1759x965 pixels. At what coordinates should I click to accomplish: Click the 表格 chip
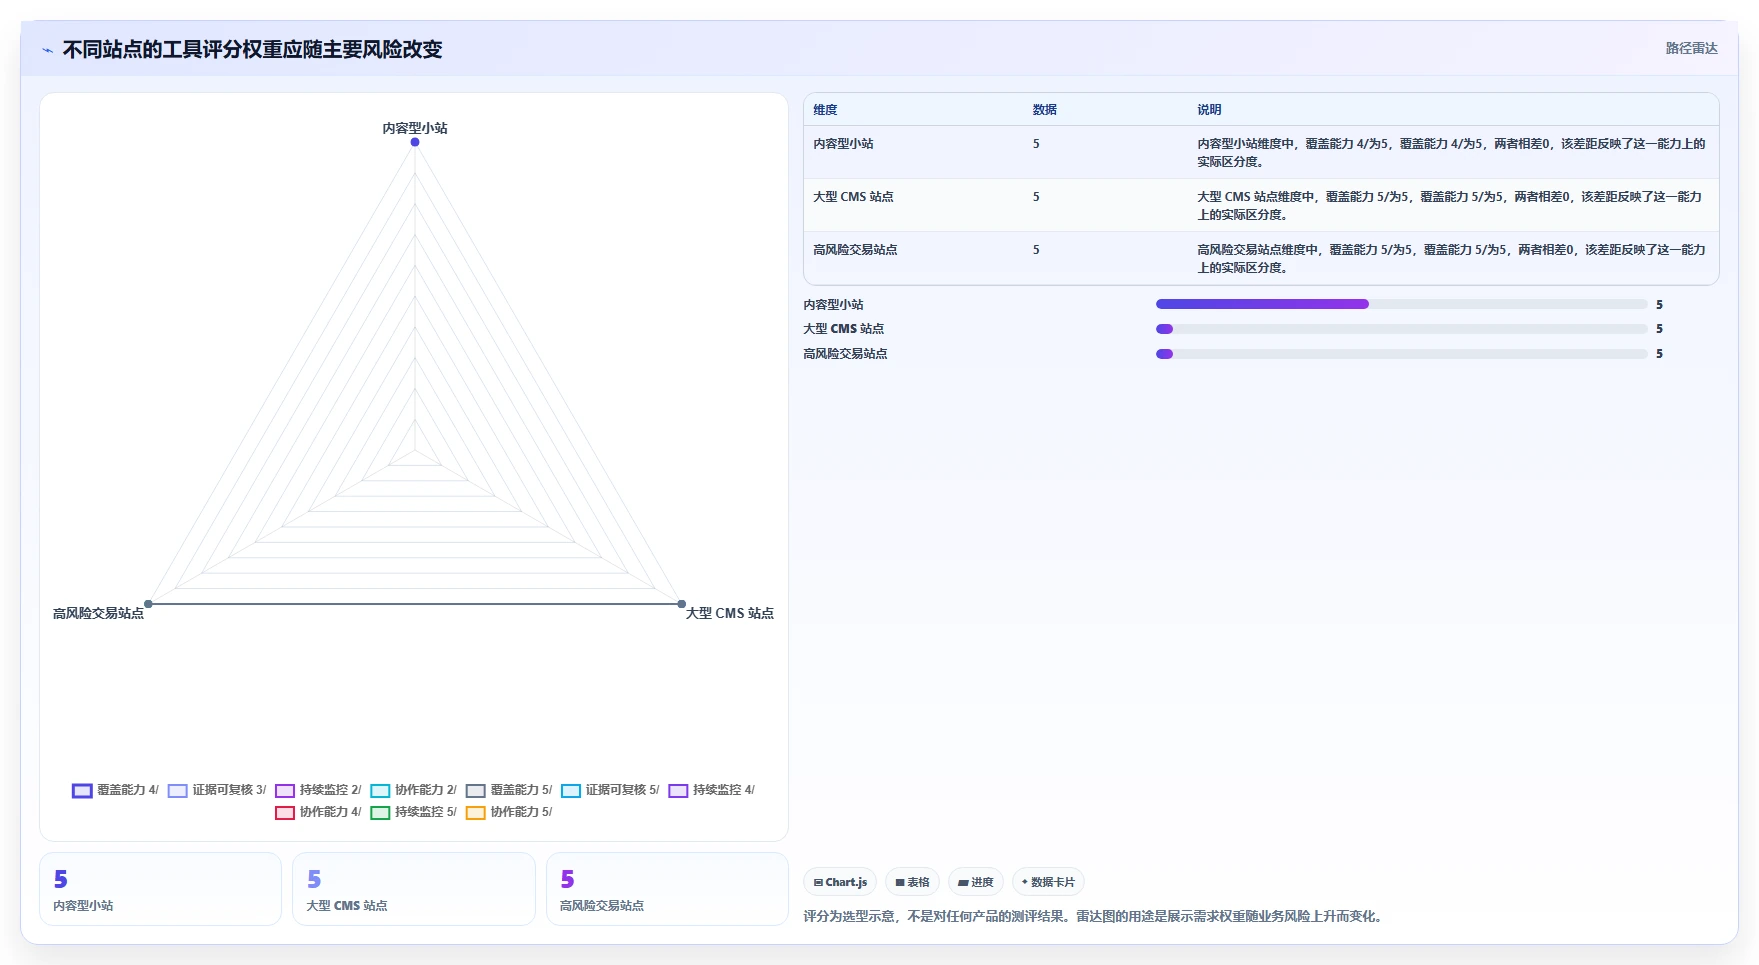pyautogui.click(x=912, y=882)
